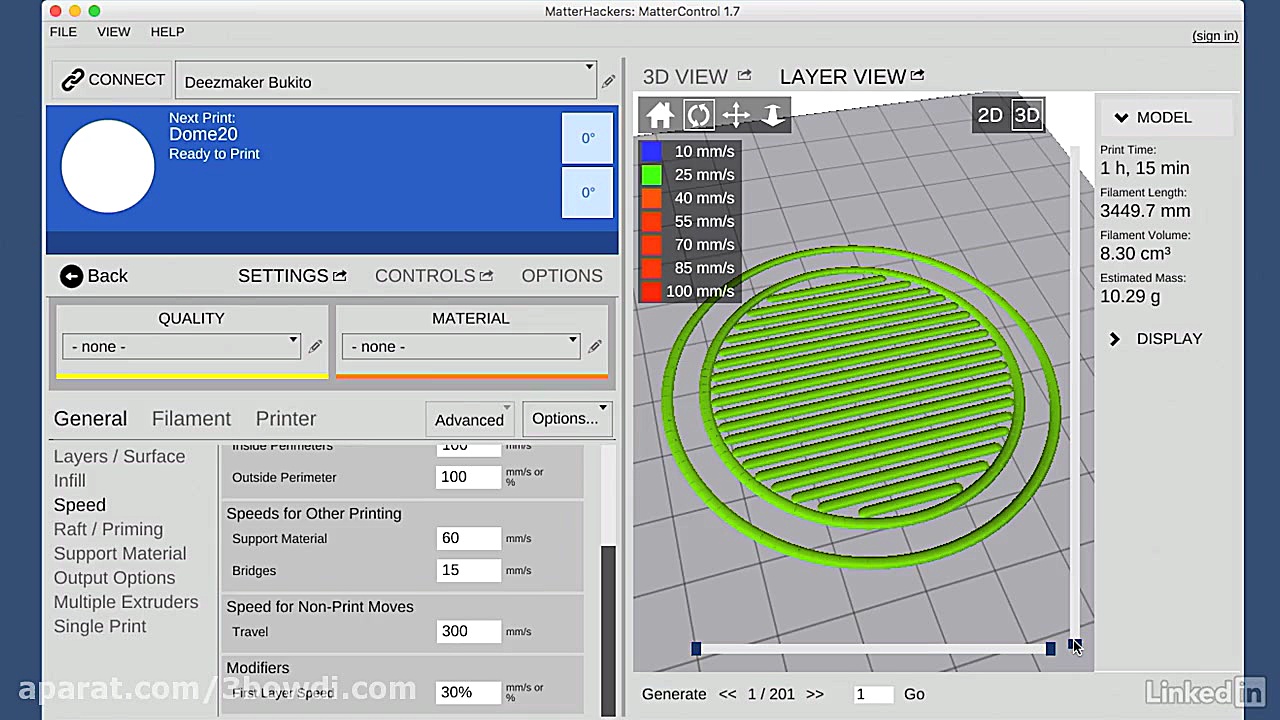Viewport: 1280px width, 720px height.
Task: Select the zoom/scale view tool
Action: click(773, 115)
